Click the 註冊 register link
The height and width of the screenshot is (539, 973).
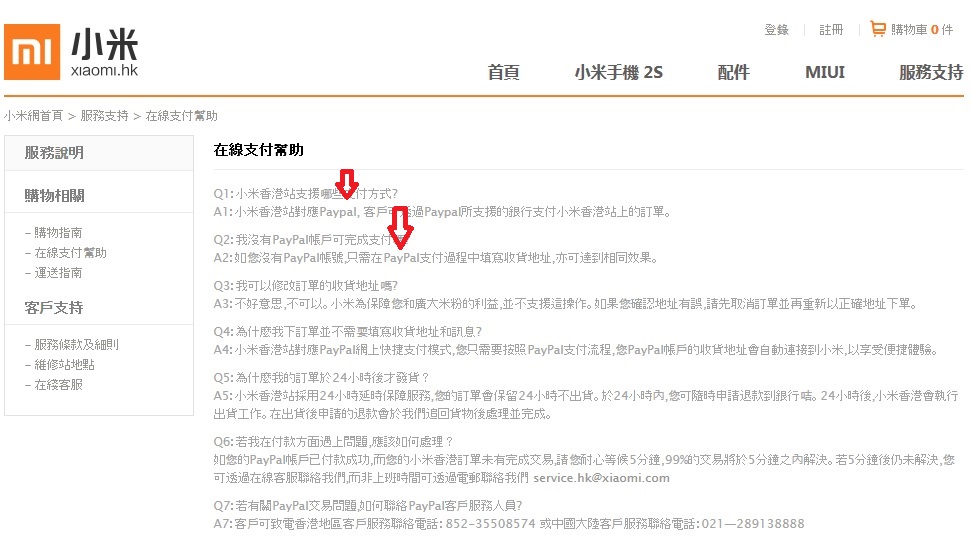[x=831, y=30]
